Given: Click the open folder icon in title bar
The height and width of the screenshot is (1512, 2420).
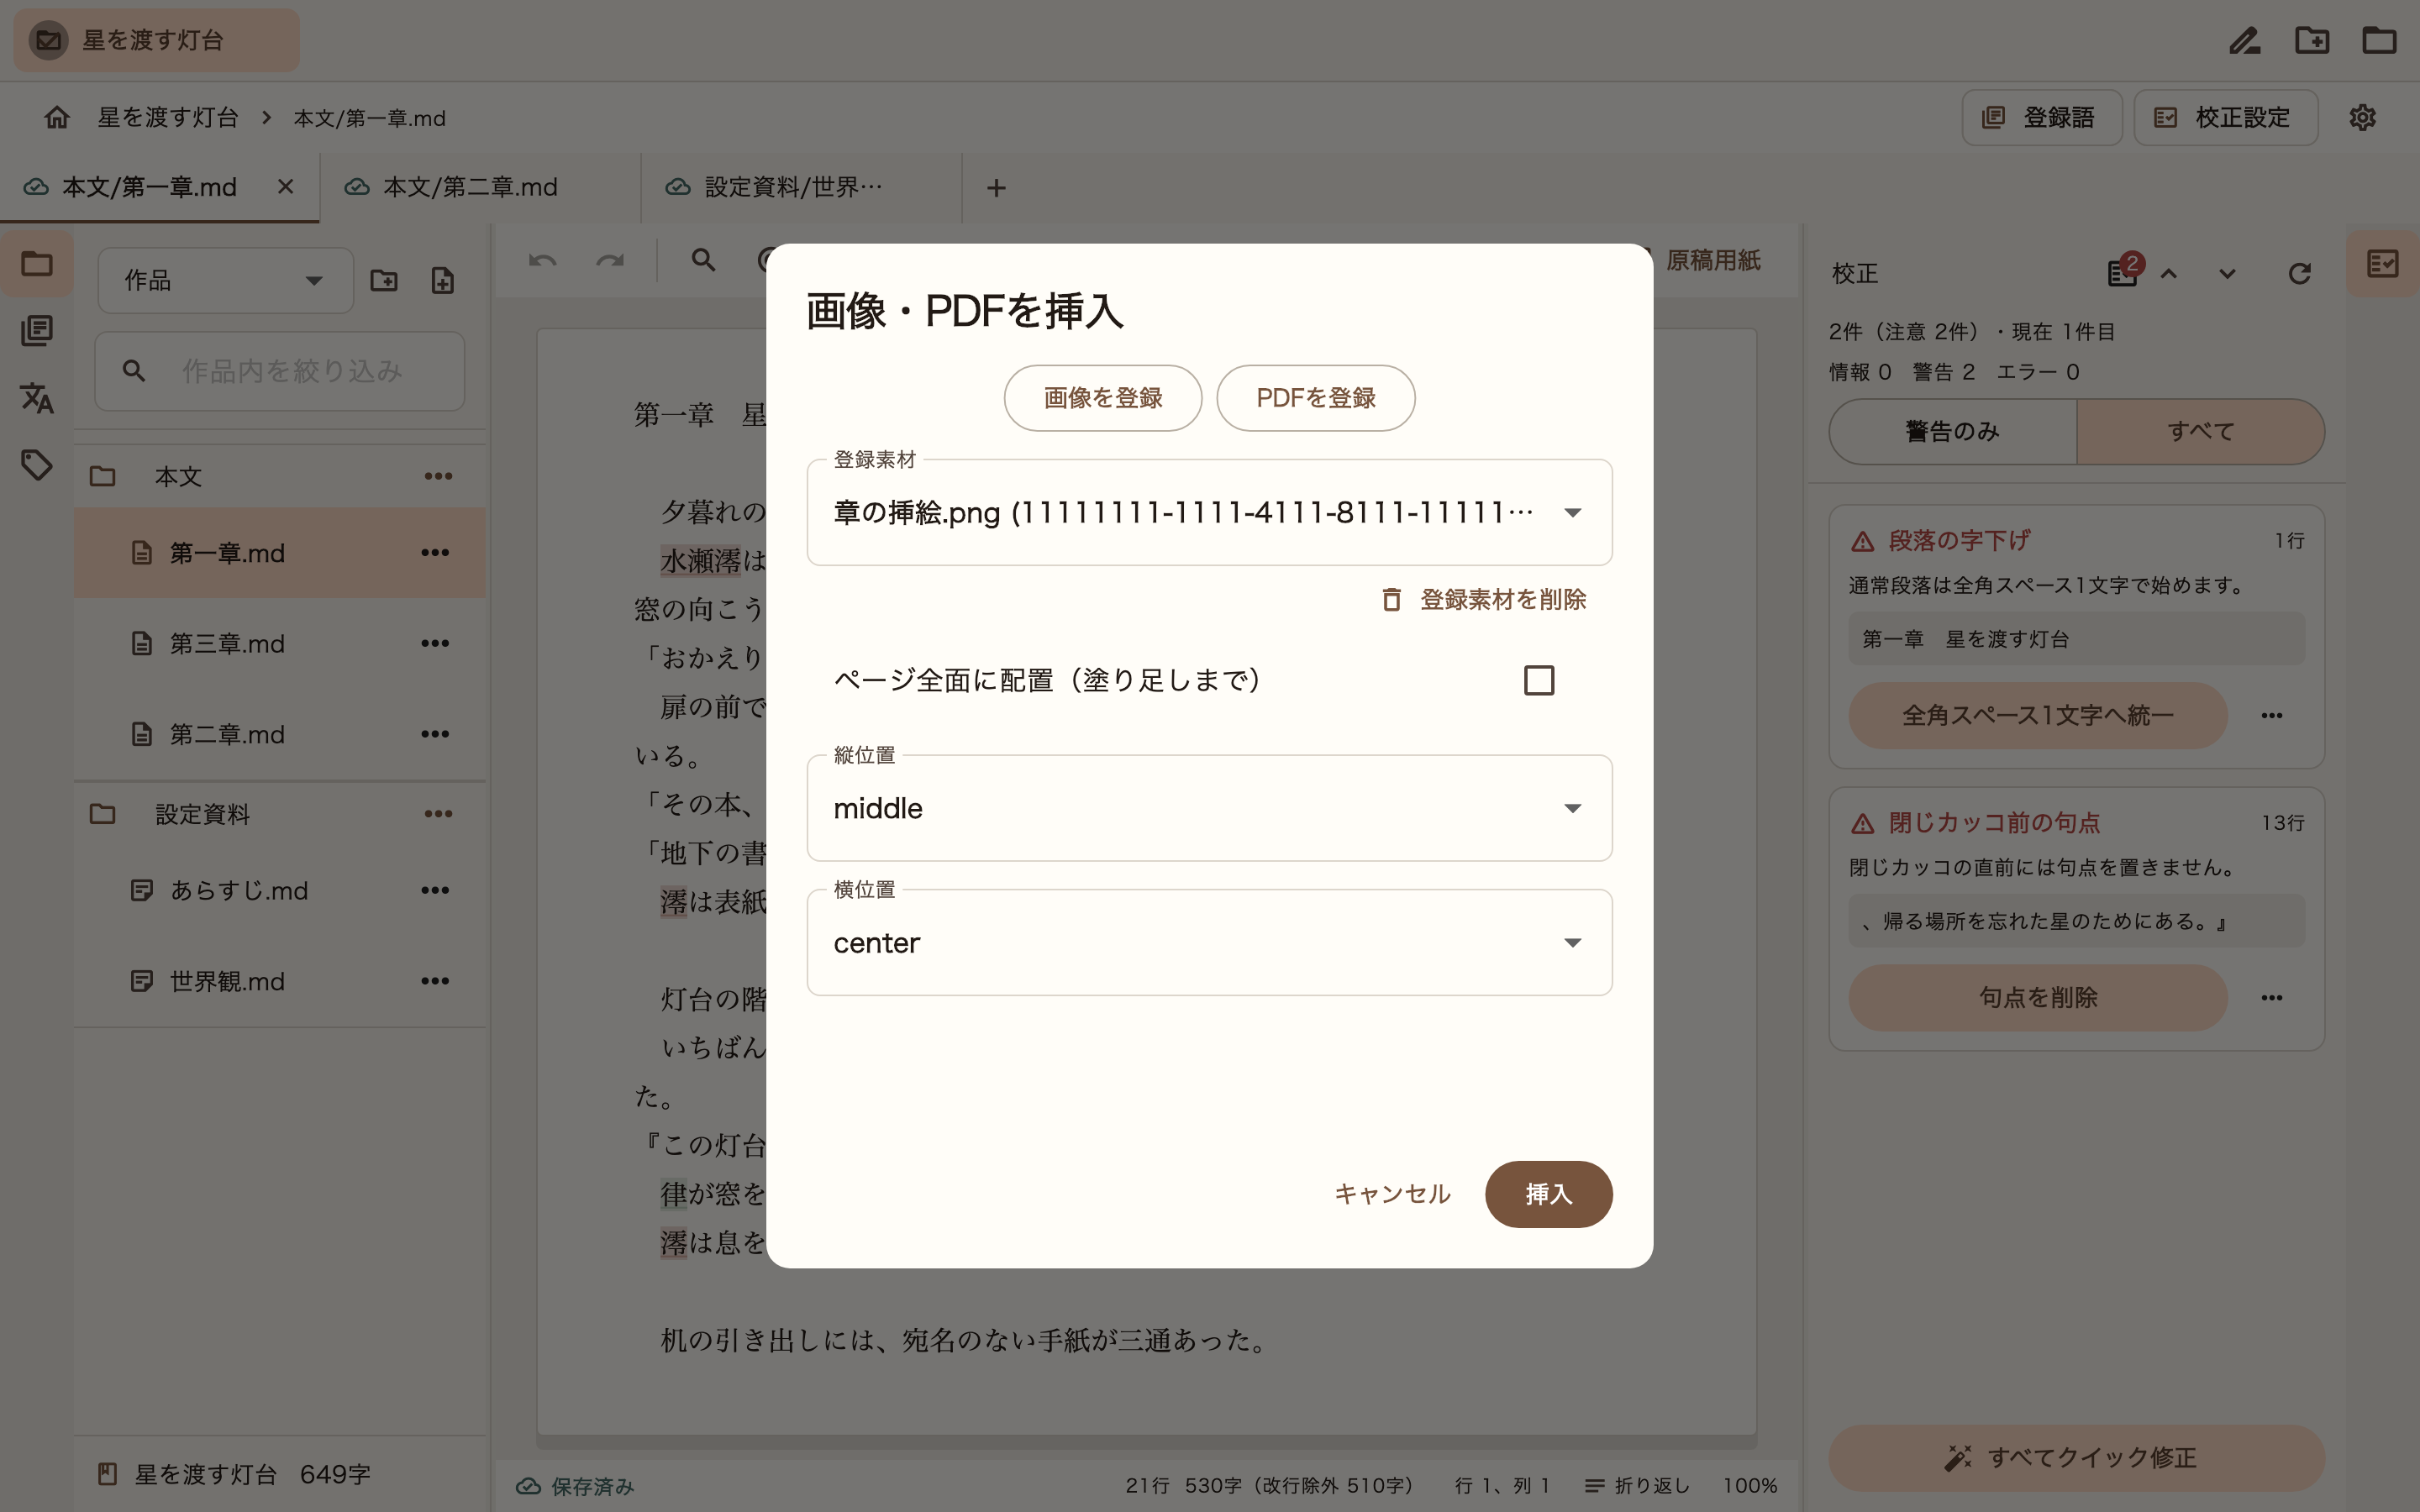Looking at the screenshot, I should click(2379, 41).
